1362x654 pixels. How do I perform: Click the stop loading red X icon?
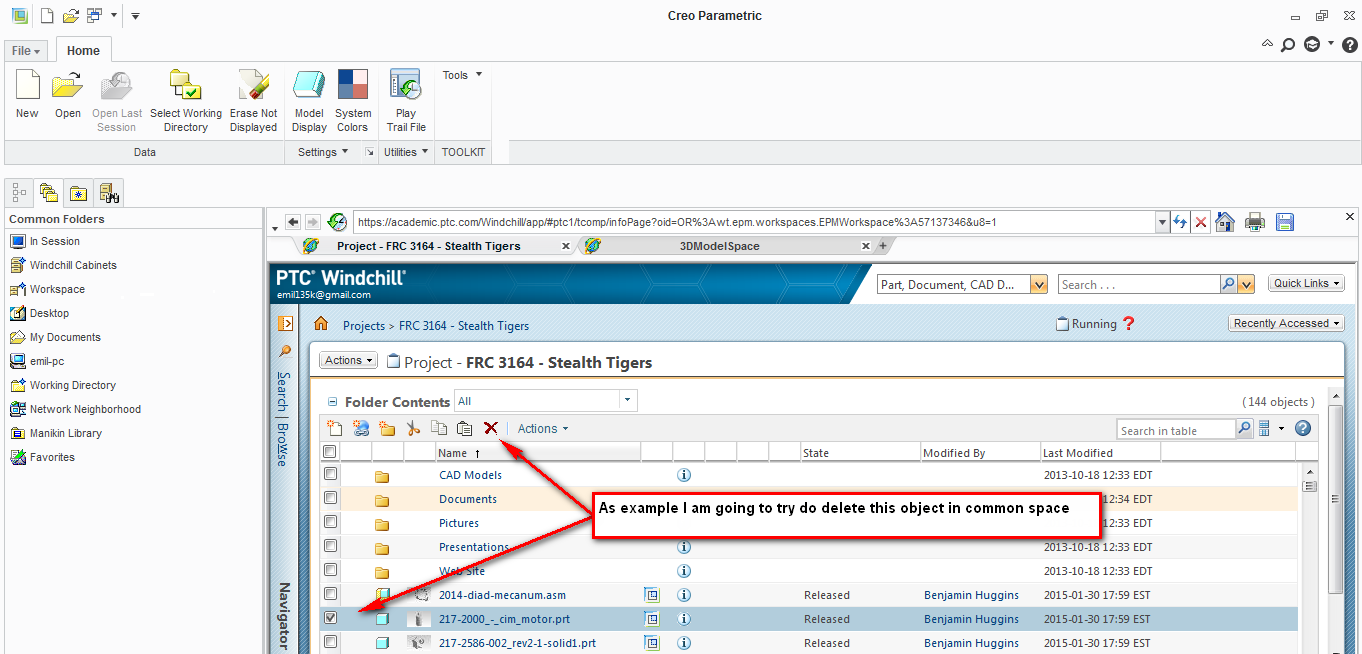[x=1202, y=222]
